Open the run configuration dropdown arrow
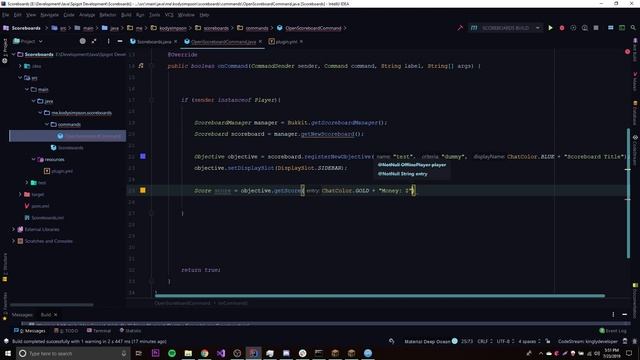The width and height of the screenshot is (640, 360). (538, 28)
